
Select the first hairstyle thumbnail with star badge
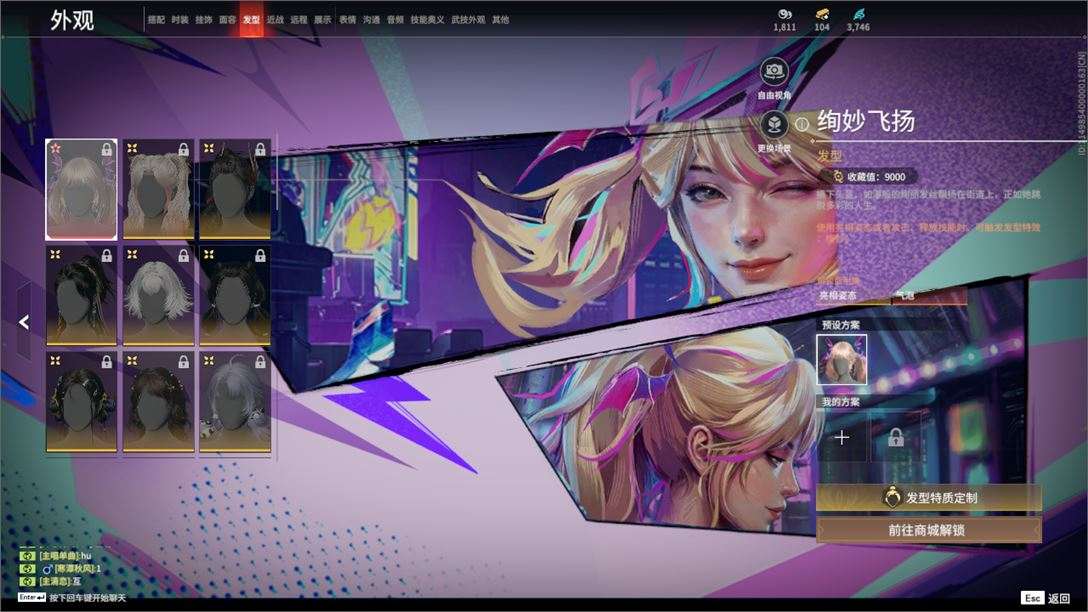point(81,189)
